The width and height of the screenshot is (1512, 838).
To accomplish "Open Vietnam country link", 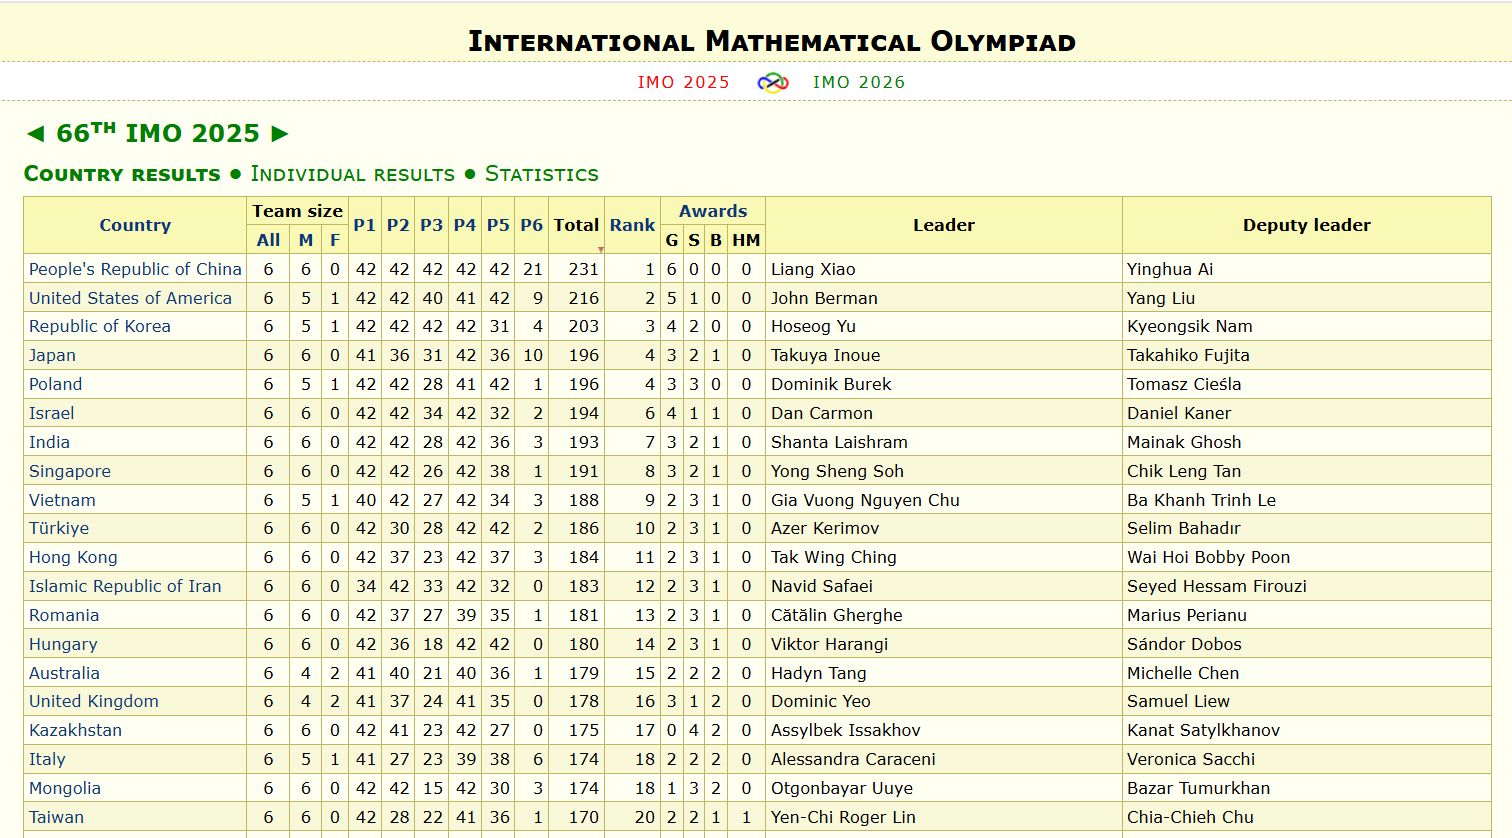I will pos(62,500).
